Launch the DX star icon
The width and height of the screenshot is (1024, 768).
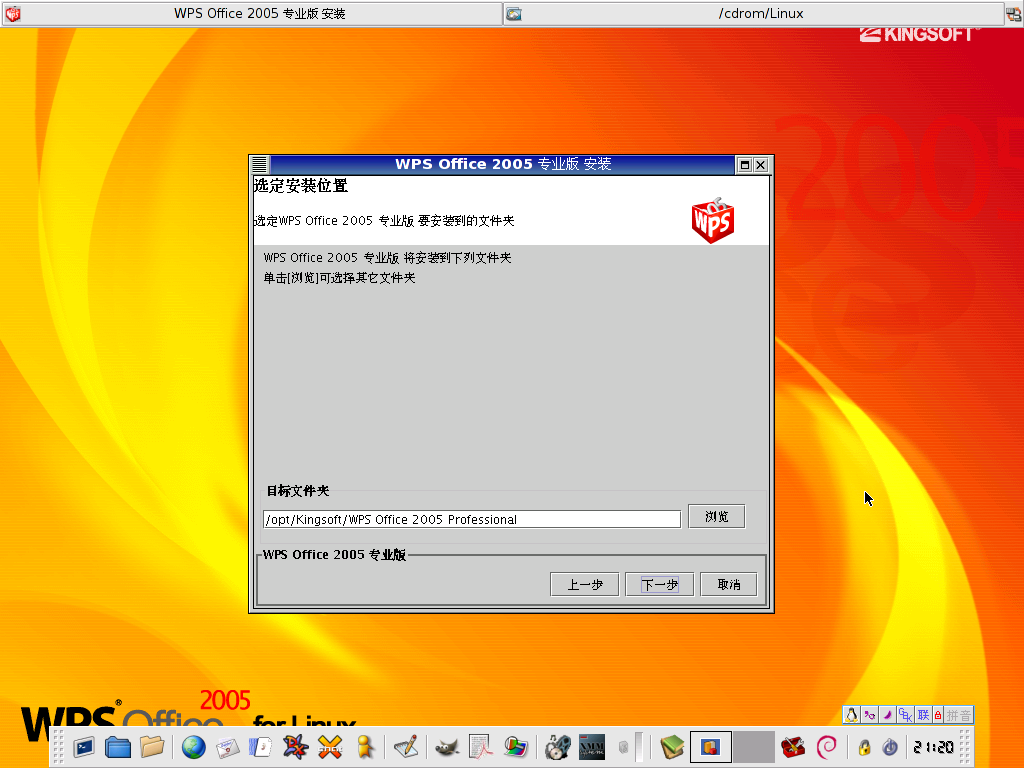295,746
